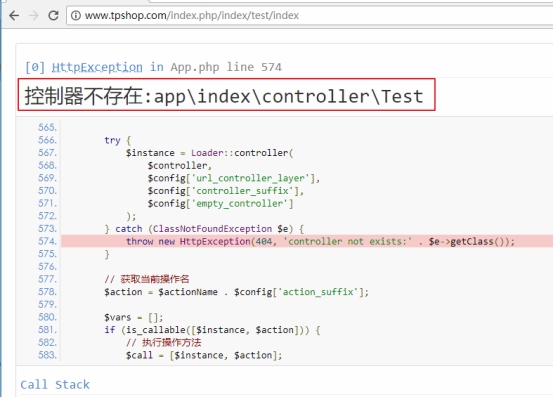Screen dimensions: 554x398
Task: Click line number 565
Action: pyautogui.click(x=47, y=127)
